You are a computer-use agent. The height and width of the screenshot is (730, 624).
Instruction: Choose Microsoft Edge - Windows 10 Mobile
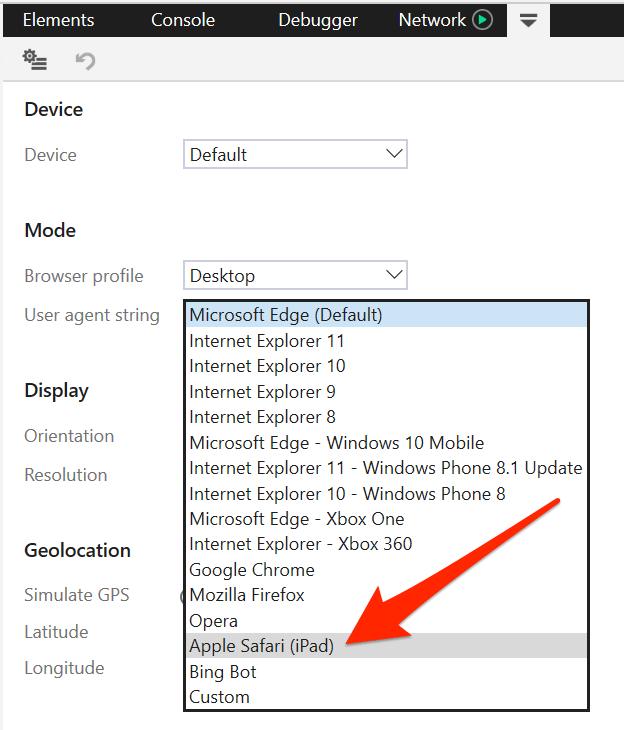tap(337, 443)
